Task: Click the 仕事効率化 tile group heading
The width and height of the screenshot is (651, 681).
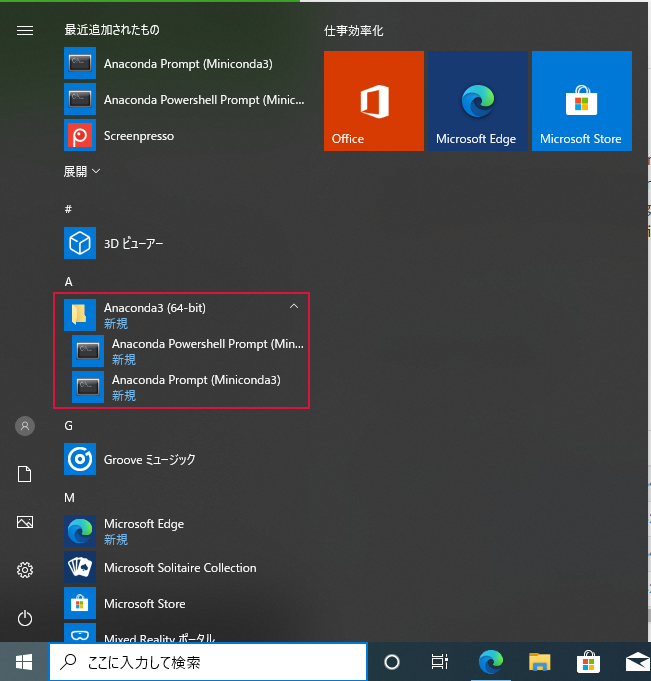Action: [x=354, y=31]
